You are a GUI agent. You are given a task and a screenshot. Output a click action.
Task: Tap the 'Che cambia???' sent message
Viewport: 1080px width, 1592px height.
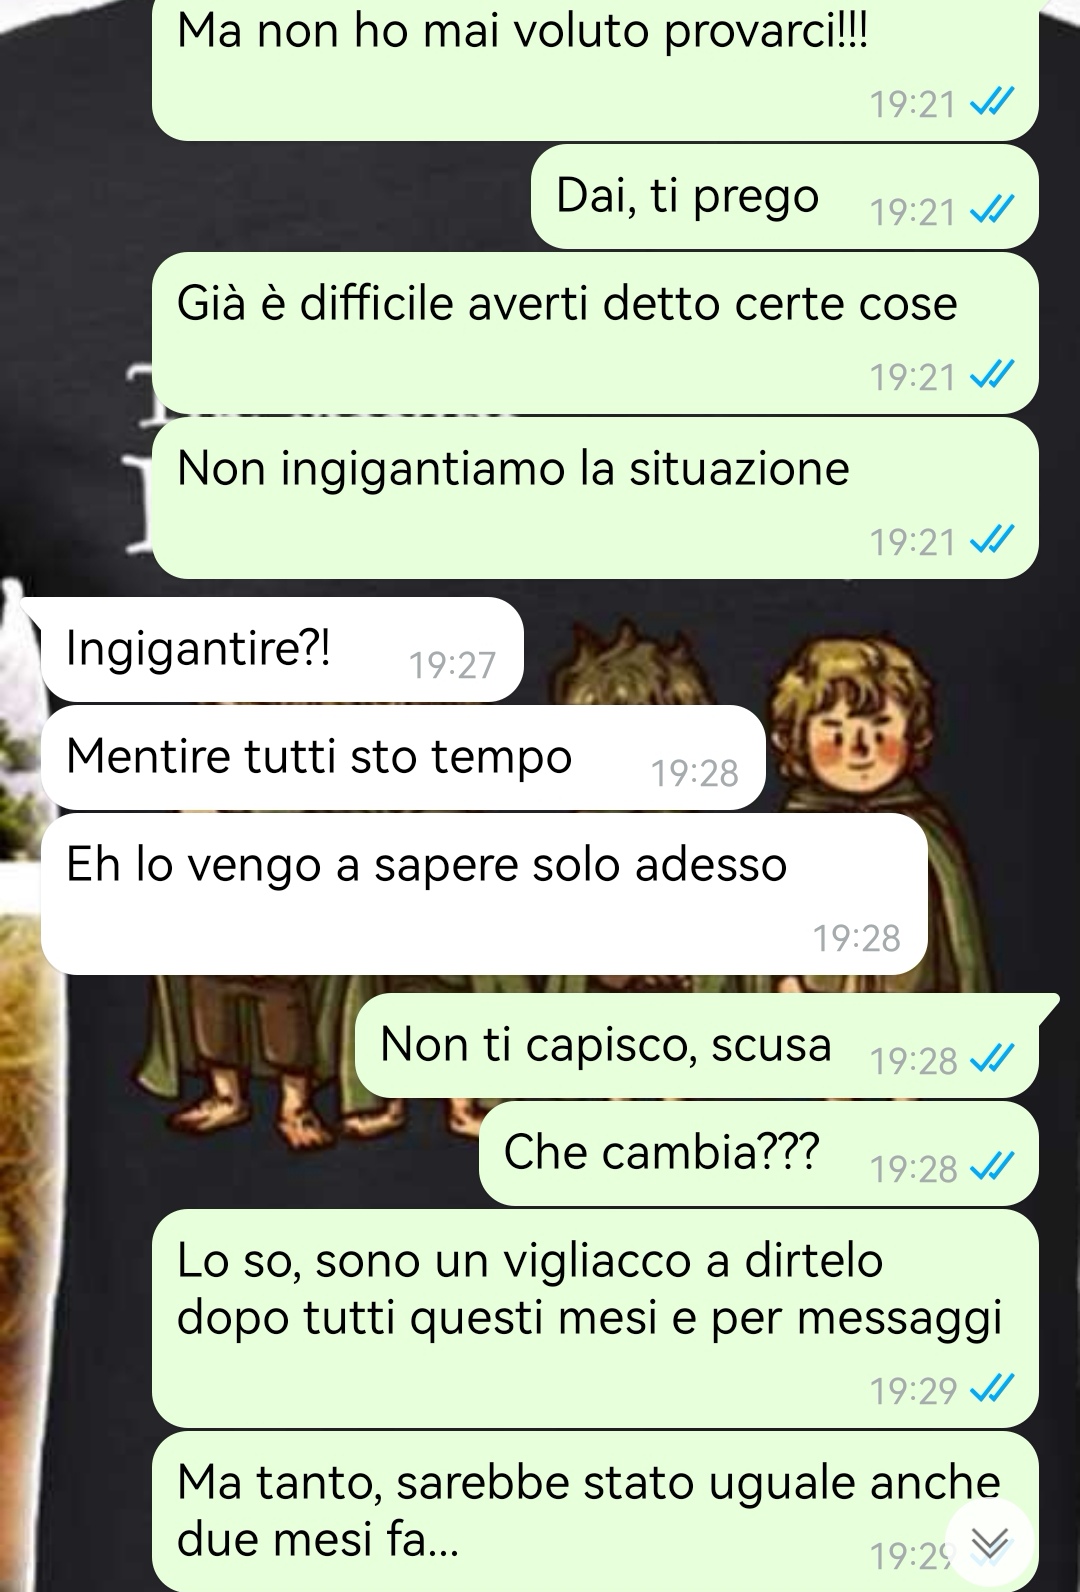759,1153
